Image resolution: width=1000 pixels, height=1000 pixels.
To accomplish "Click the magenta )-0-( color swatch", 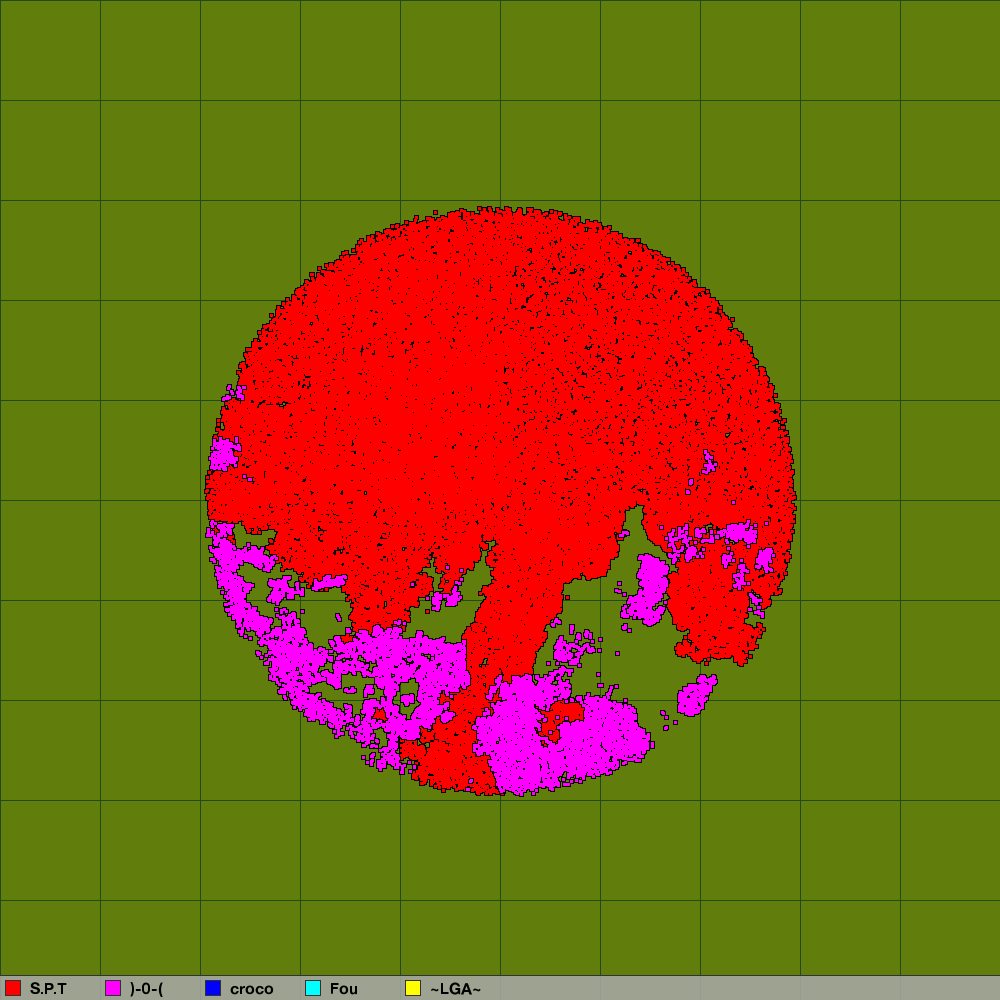I will (x=113, y=988).
